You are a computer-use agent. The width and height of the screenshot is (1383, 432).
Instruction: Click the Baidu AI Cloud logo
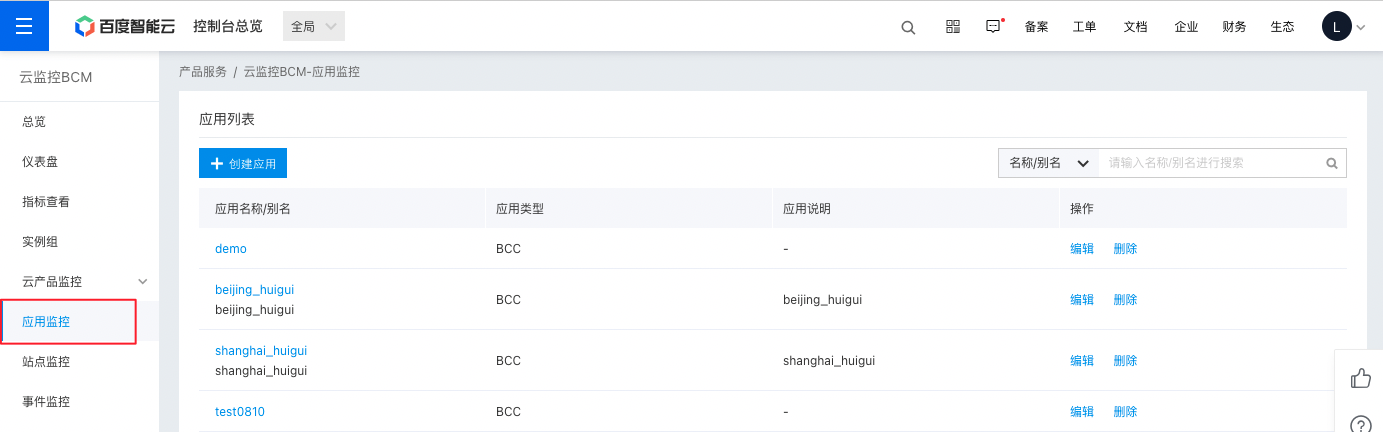(125, 27)
